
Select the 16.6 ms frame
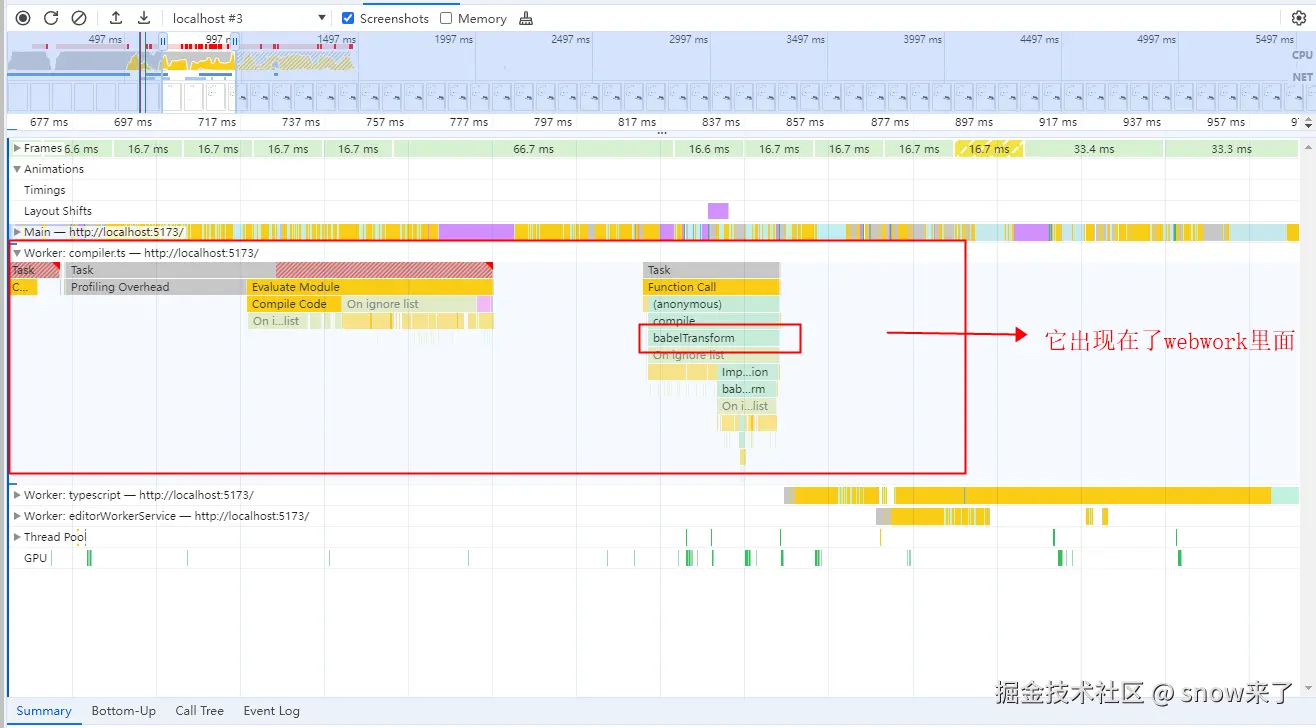[x=709, y=149]
